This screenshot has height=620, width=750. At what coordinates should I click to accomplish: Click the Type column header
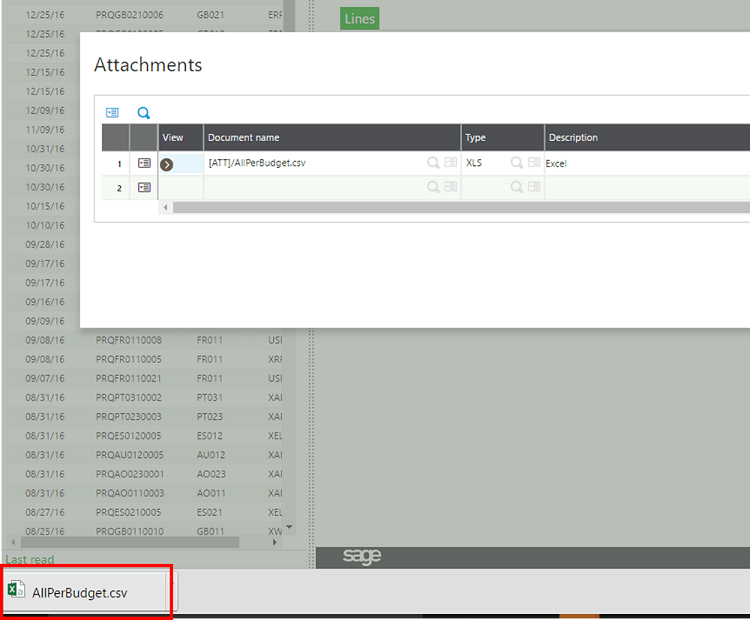503,138
